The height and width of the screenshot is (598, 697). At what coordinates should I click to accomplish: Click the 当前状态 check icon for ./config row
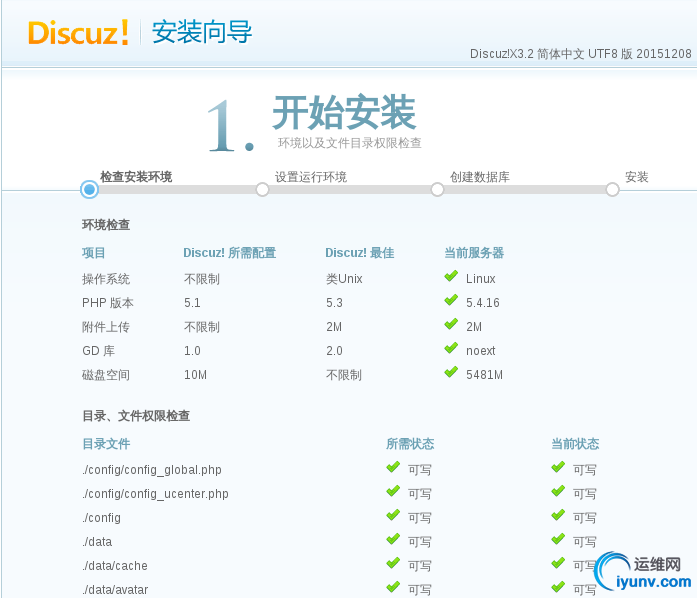click(558, 515)
